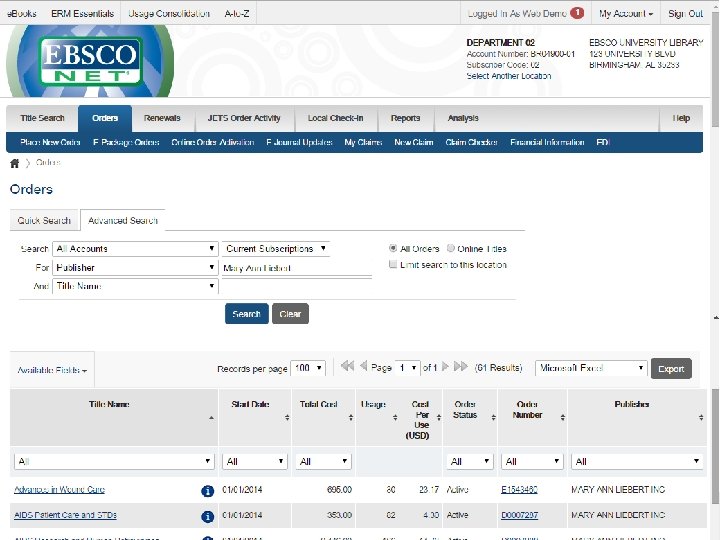Open the Analysis tab
The height and width of the screenshot is (540, 720).
(463, 118)
